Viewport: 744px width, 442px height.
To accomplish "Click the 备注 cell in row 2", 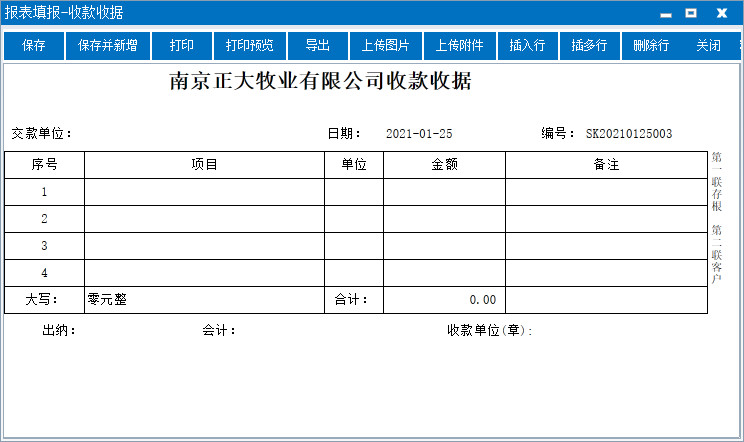I will coord(606,219).
